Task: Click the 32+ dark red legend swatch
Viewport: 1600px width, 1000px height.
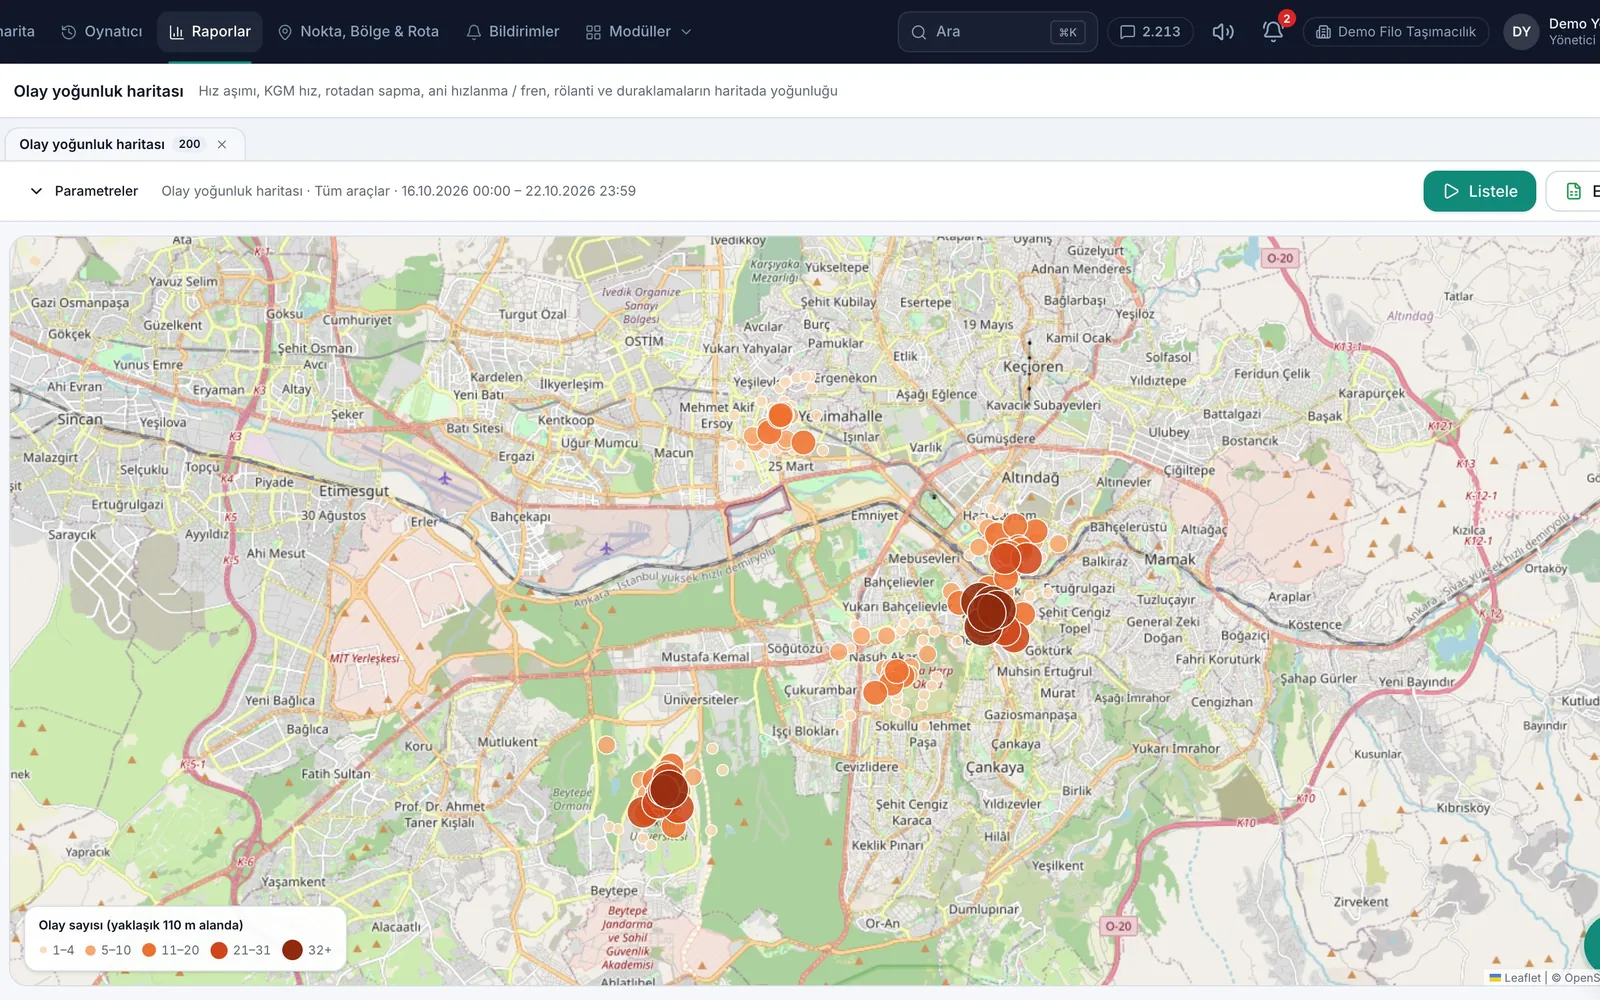Action: 292,950
